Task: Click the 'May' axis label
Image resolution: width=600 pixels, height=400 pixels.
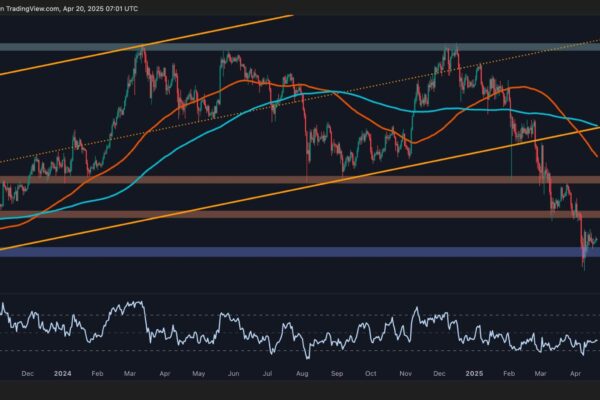Action: pos(199,374)
